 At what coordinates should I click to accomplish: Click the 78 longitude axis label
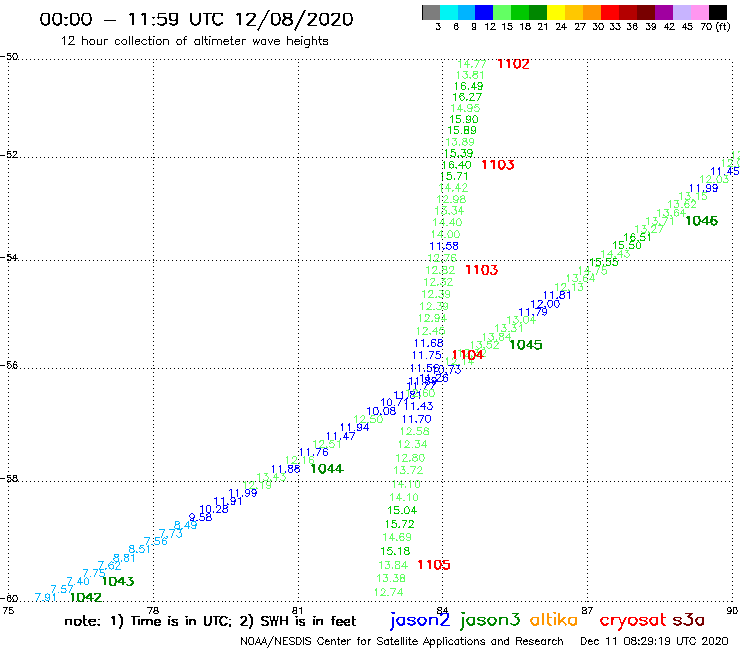[x=153, y=610]
